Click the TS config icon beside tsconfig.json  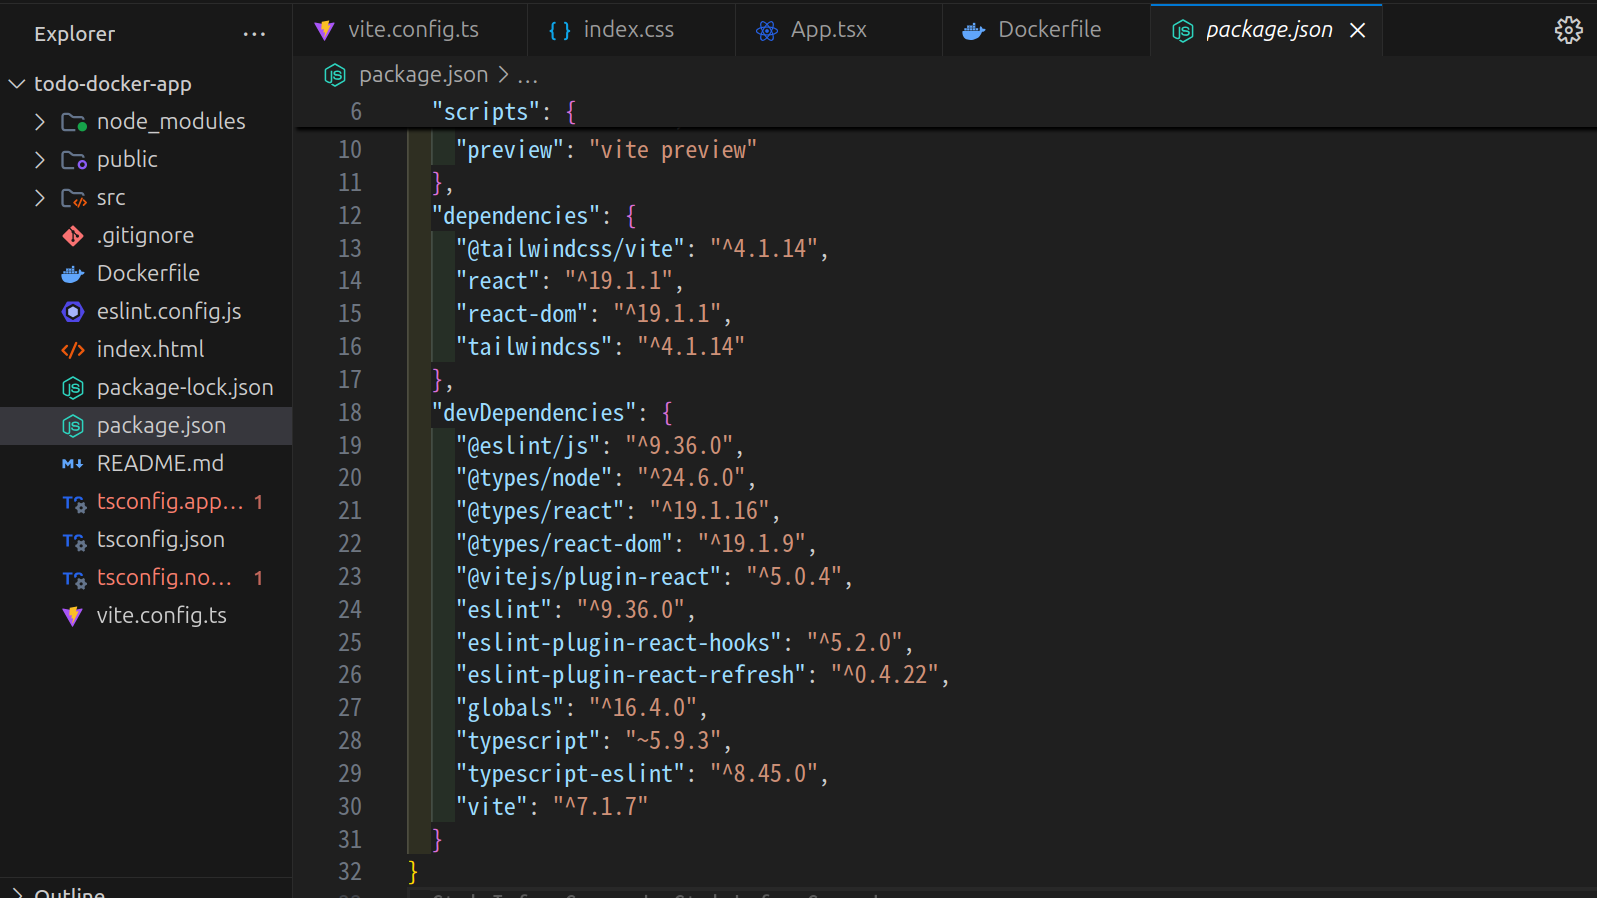coord(74,541)
